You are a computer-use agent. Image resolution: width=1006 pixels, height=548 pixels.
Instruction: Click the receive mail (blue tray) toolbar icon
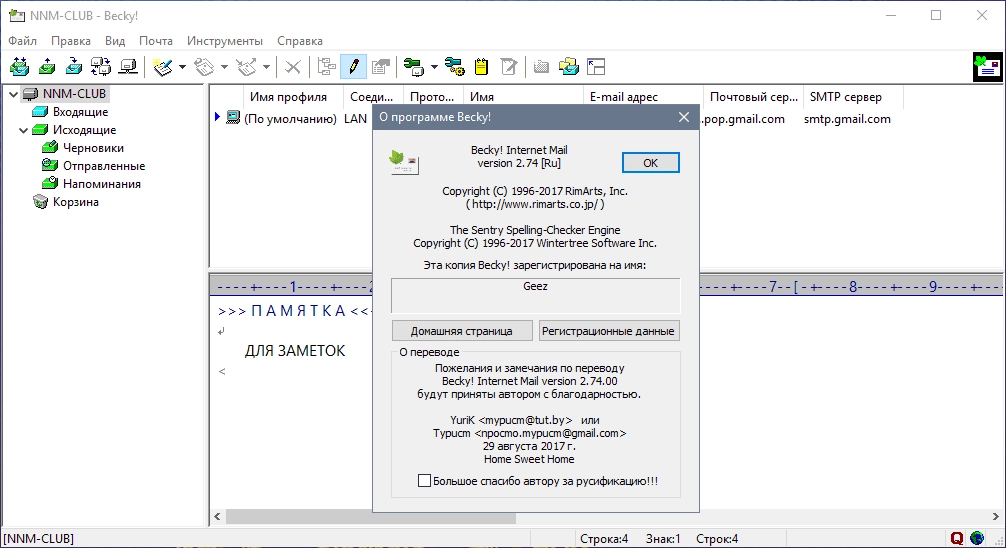pos(74,67)
